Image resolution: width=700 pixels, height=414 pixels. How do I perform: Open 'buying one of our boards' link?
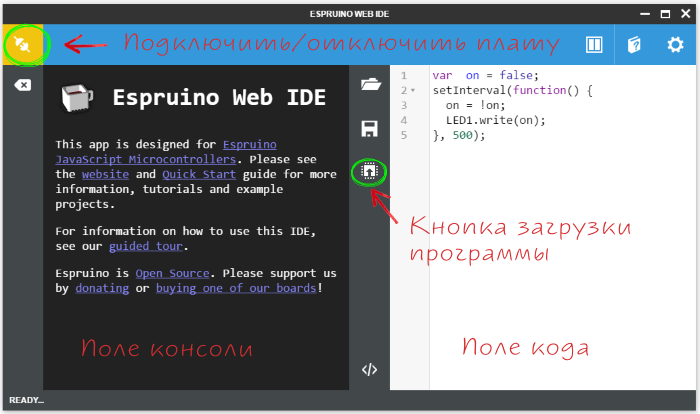(x=236, y=289)
